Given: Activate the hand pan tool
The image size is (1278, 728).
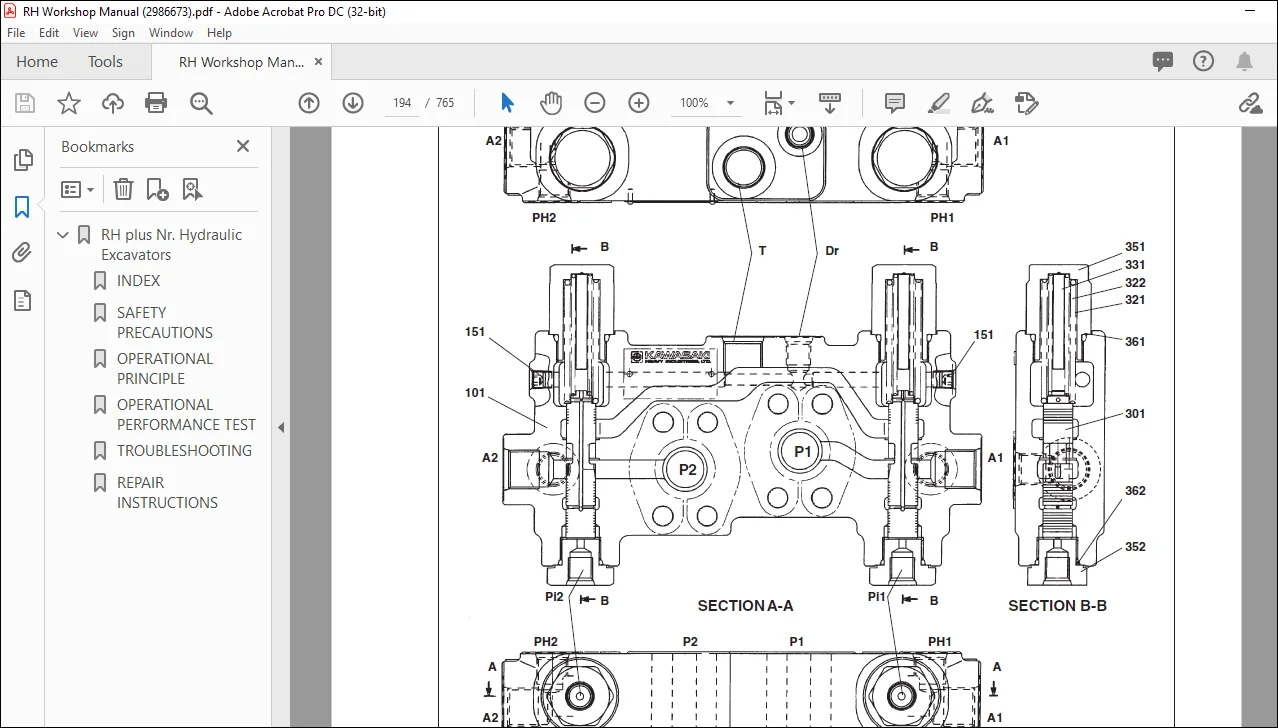Looking at the screenshot, I should 551,103.
